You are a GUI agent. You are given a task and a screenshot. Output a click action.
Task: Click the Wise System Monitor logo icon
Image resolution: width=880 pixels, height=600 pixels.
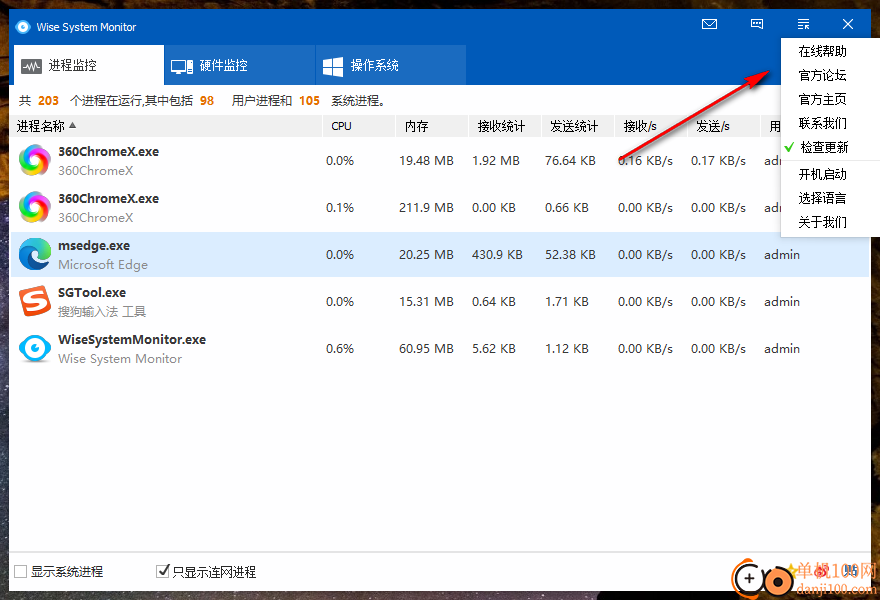(22, 27)
